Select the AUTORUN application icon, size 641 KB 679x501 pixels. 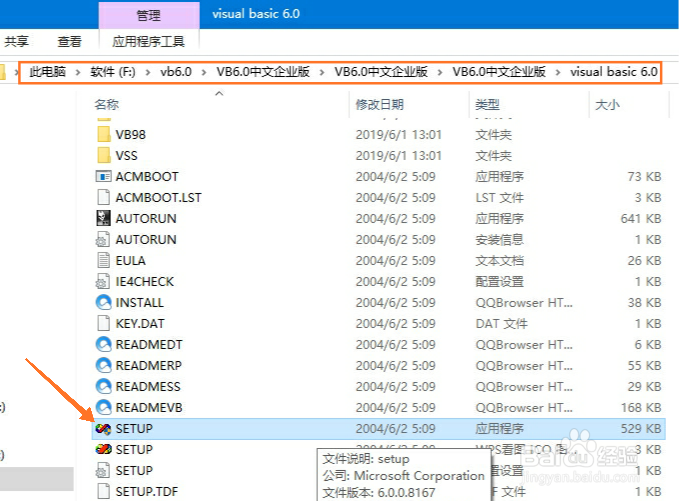[103, 218]
